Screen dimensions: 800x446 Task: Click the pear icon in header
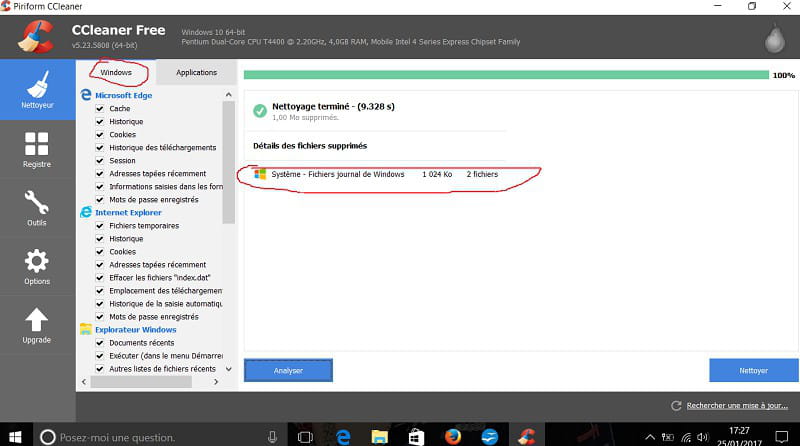pos(774,38)
